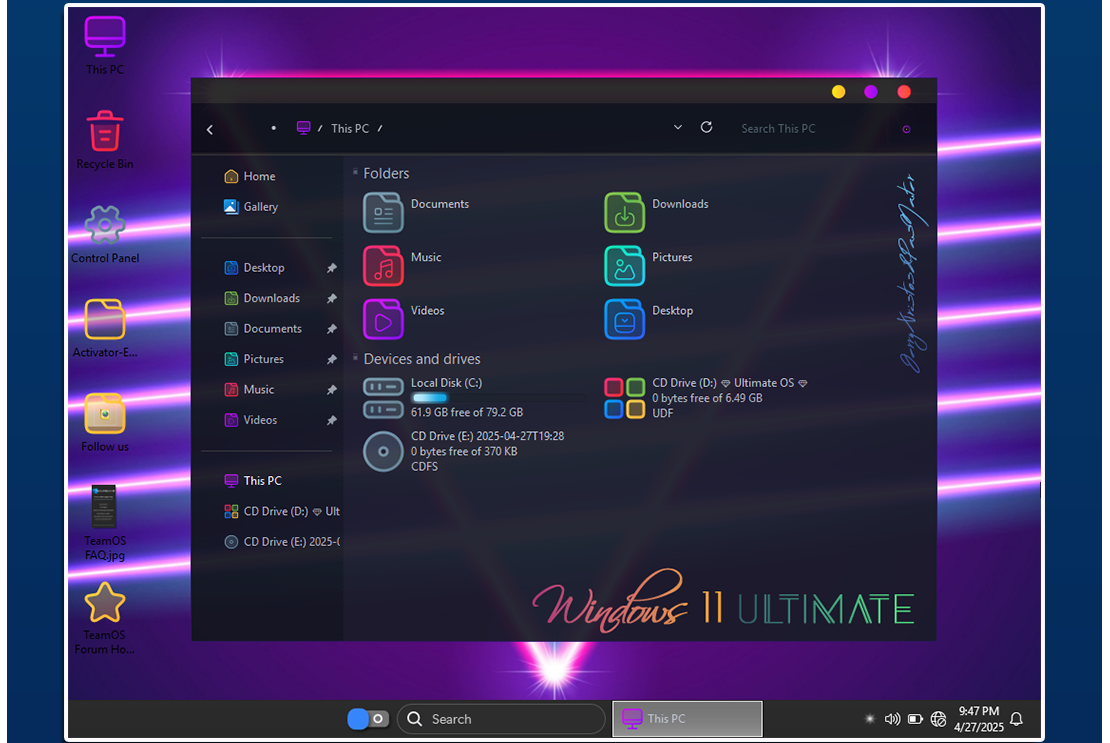Open the purple Videos folder

[384, 320]
